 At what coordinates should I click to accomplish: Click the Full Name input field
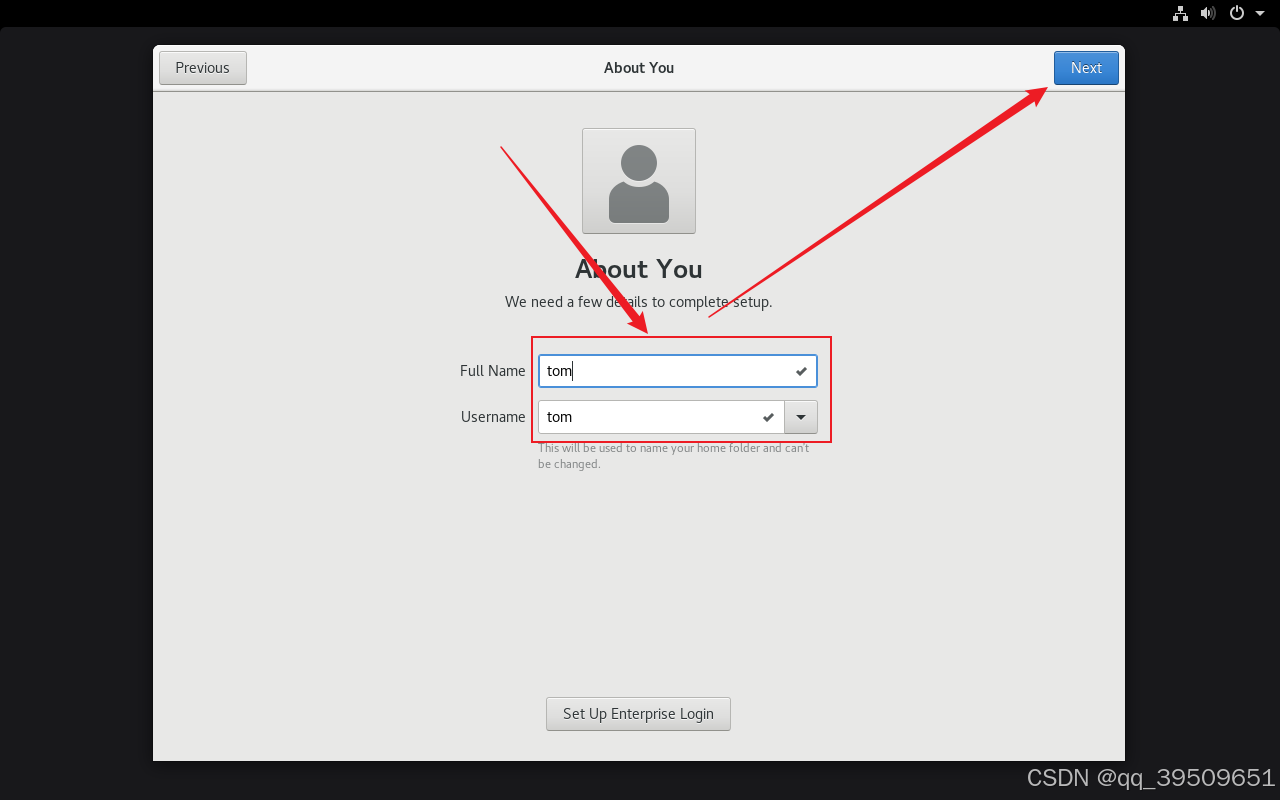(x=678, y=371)
